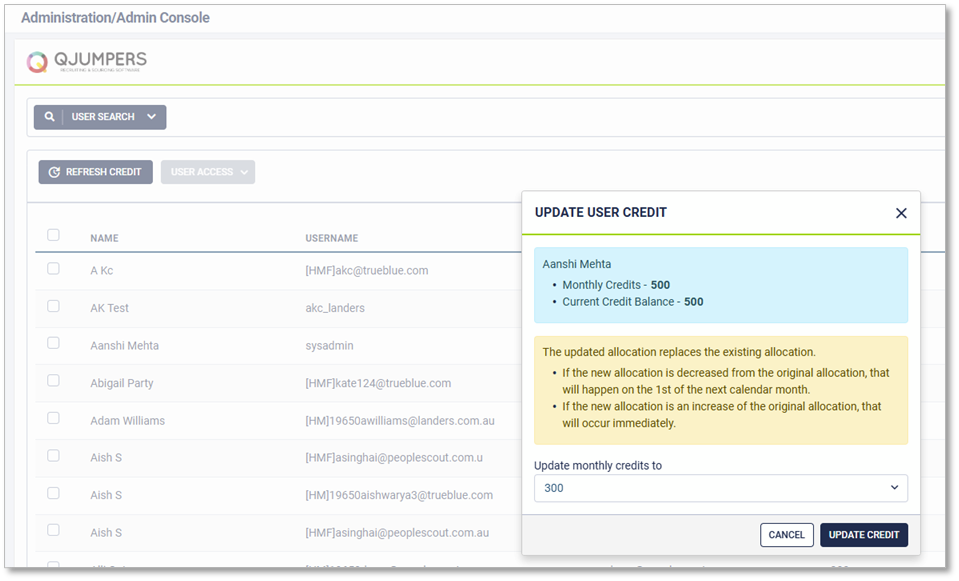Image resolution: width=959 pixels, height=581 pixels.
Task: Click the refresh icon on Refresh Credit
Action: pyautogui.click(x=54, y=172)
